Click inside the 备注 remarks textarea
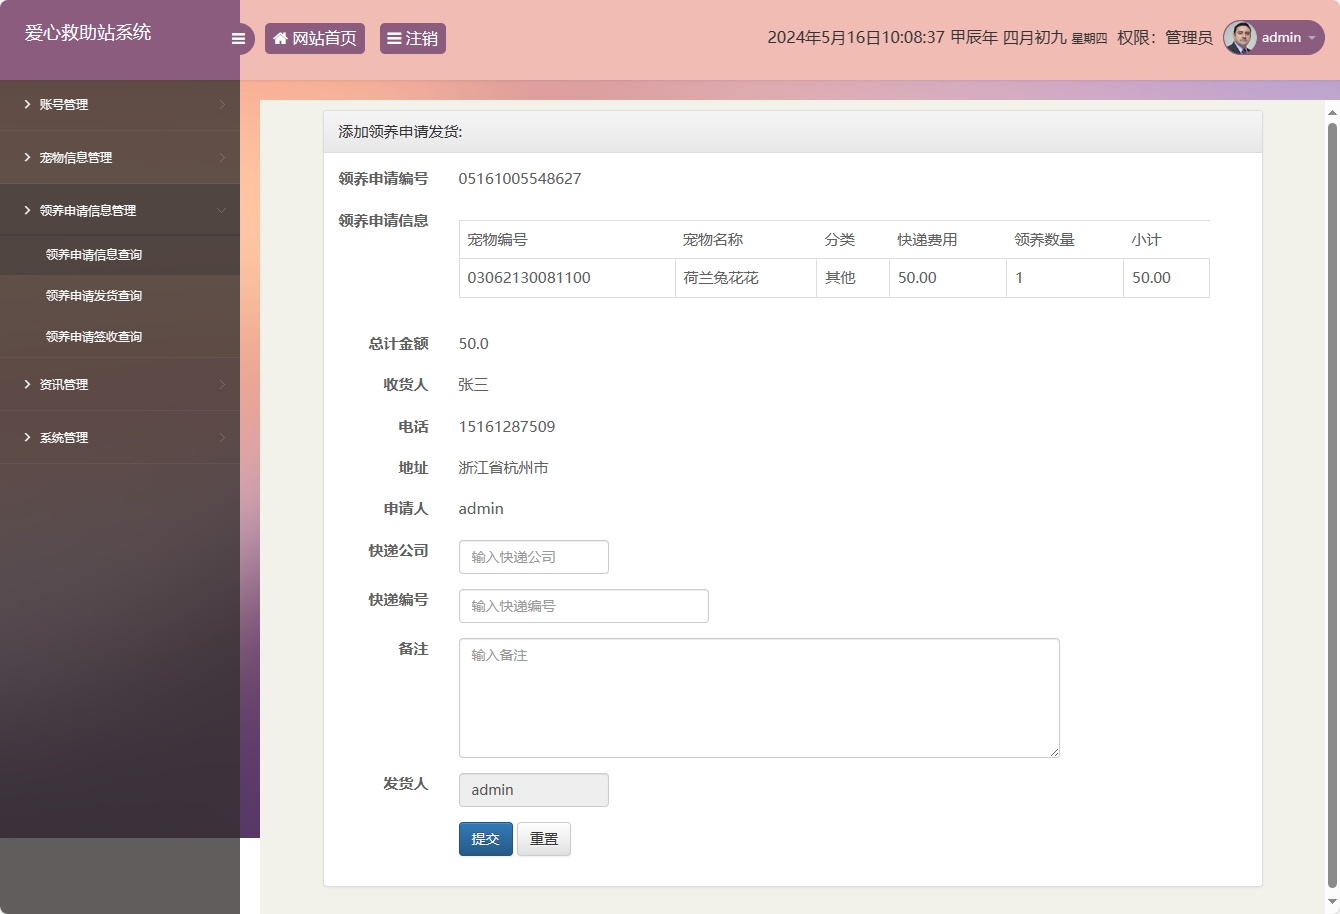Viewport: 1340px width, 914px height. tap(758, 697)
